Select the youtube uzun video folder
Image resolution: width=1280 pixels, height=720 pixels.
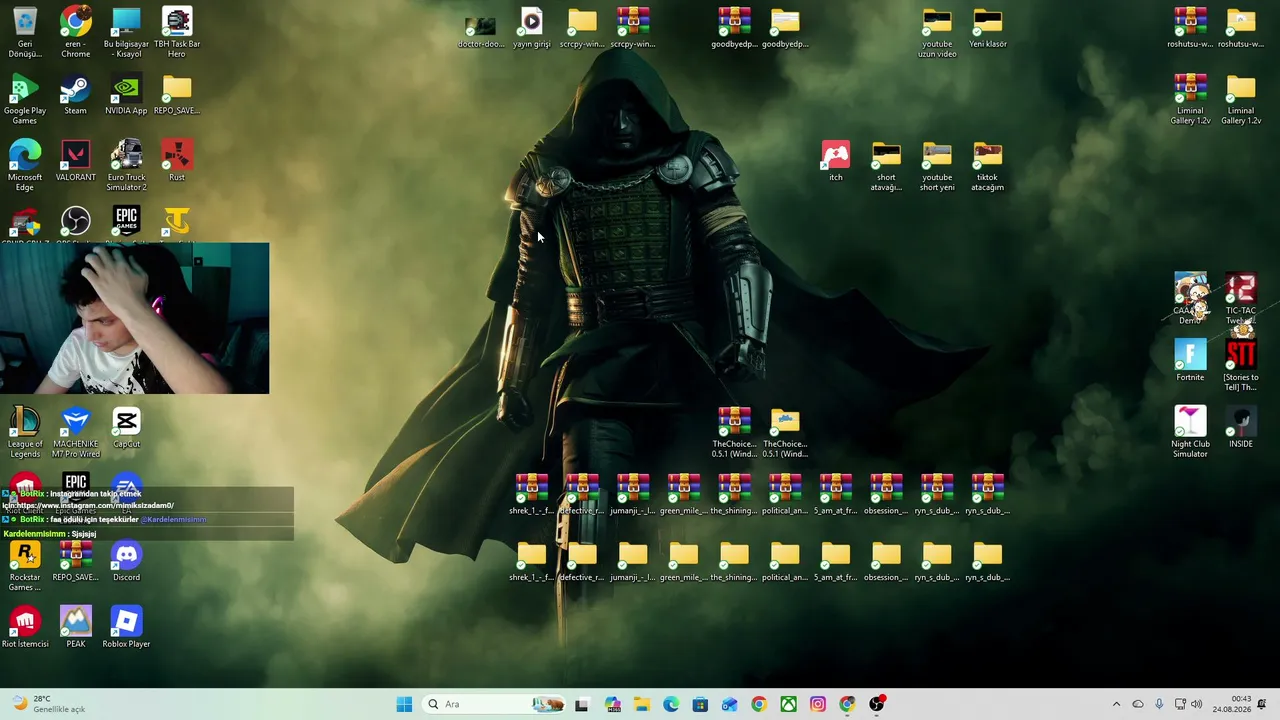coord(937,32)
